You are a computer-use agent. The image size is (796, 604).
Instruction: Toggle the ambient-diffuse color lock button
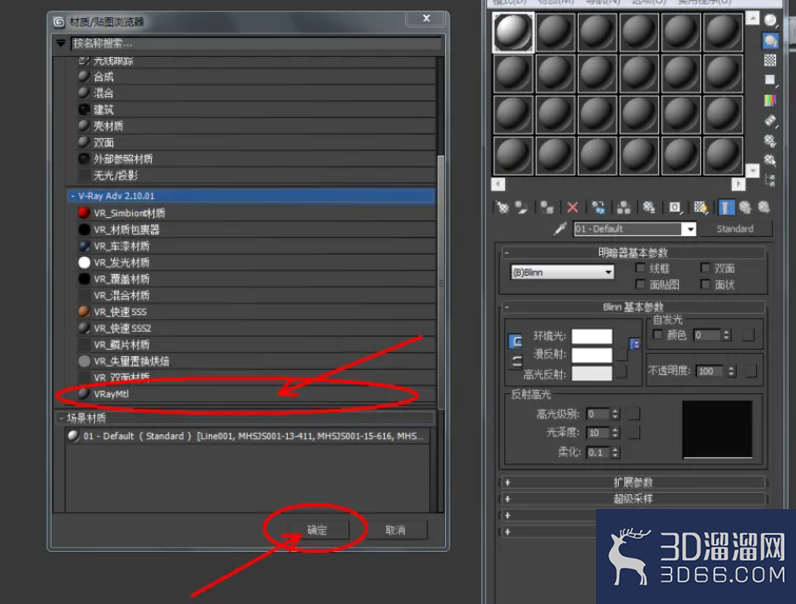click(515, 341)
